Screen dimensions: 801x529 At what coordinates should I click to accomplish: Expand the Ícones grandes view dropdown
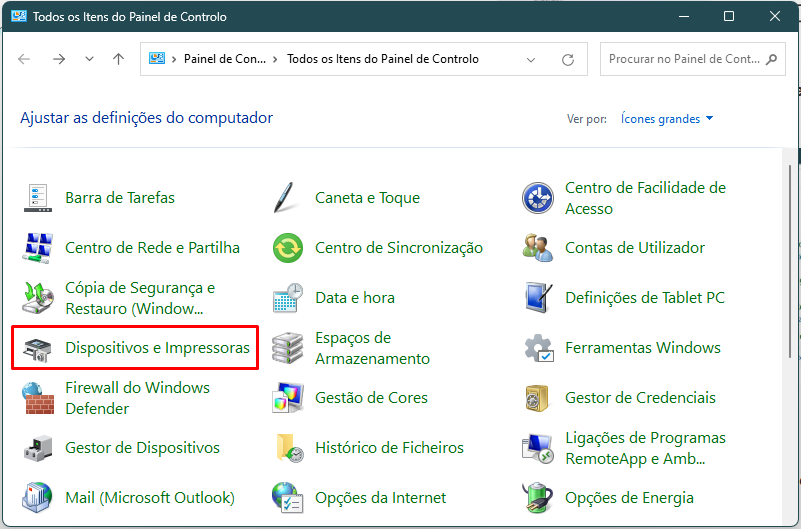(x=666, y=119)
